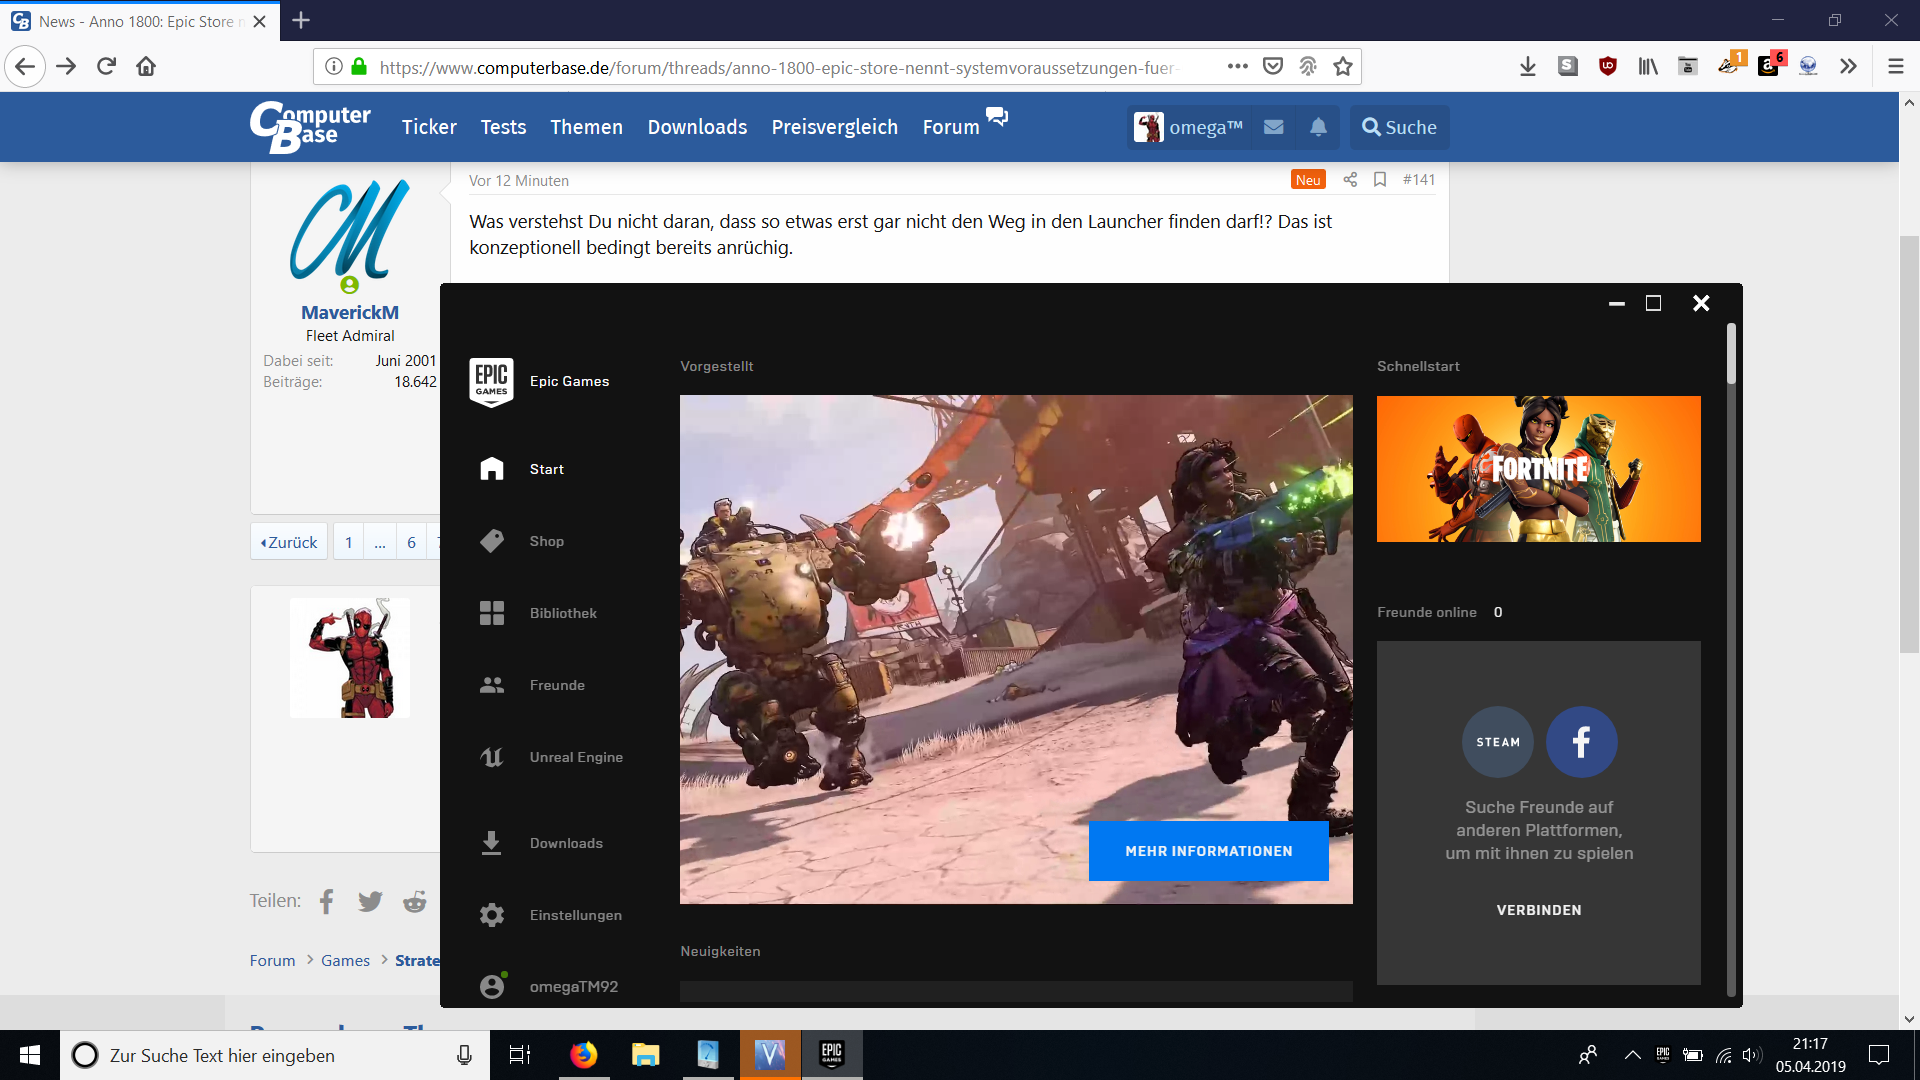This screenshot has height=1080, width=1920.
Task: Open the Shop tag icon
Action: (491, 541)
